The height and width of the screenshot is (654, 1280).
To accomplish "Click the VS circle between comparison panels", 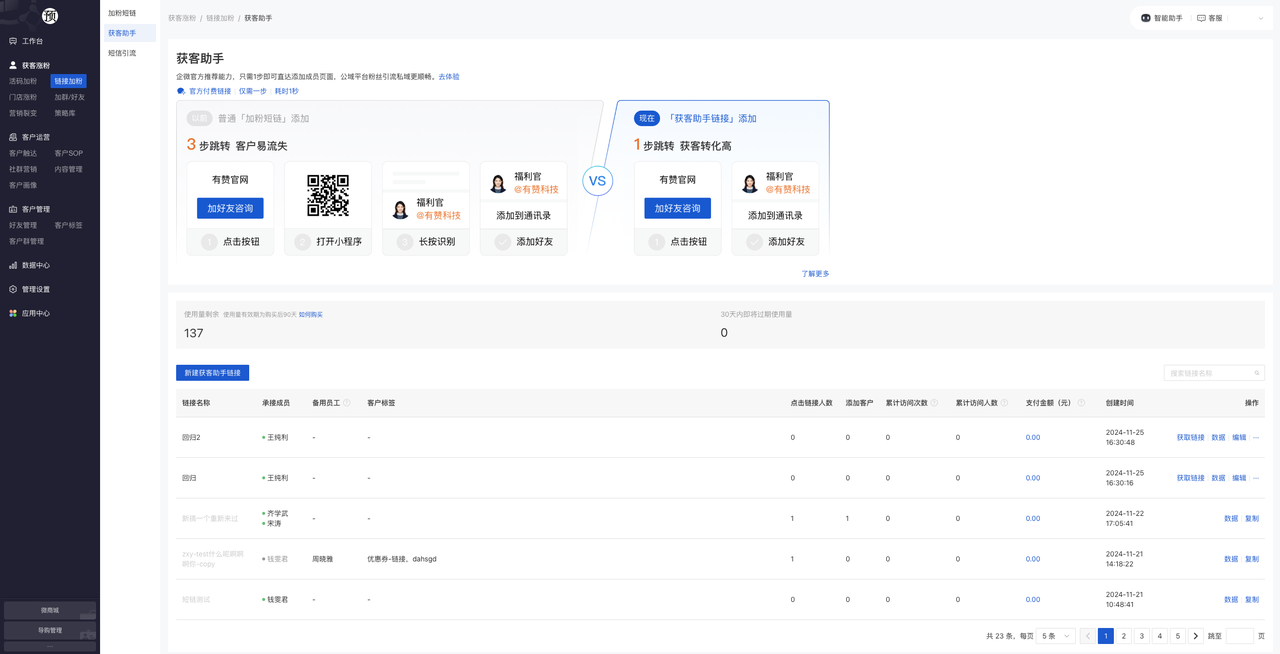I will 597,181.
